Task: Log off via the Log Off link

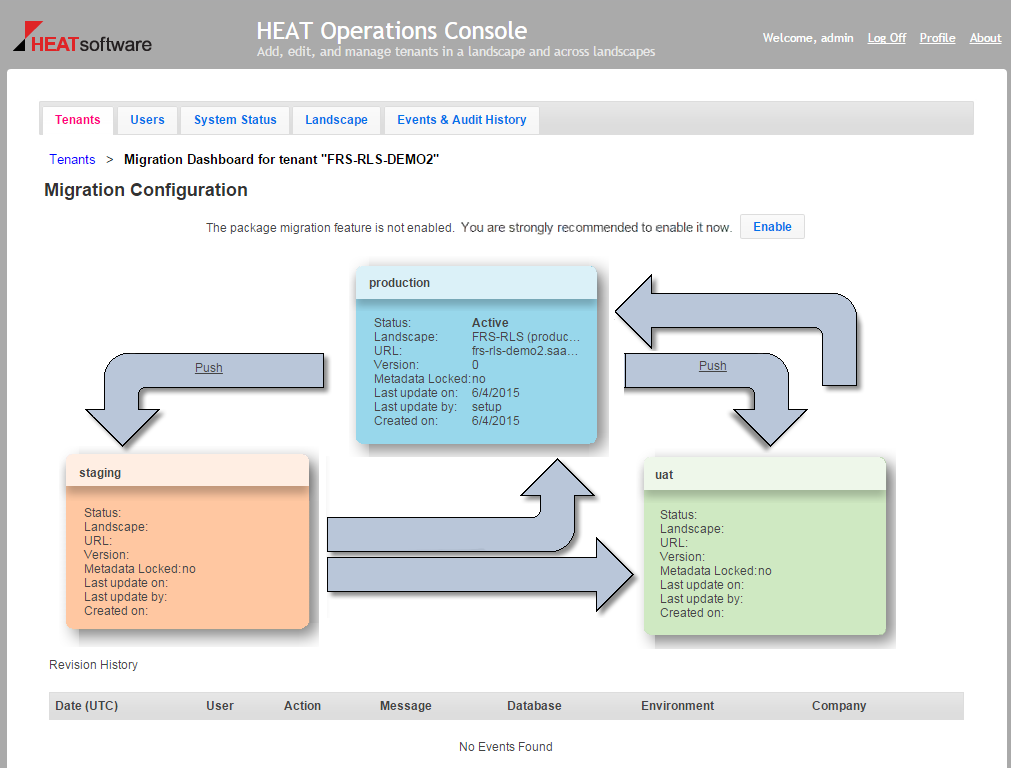Action: [x=887, y=38]
